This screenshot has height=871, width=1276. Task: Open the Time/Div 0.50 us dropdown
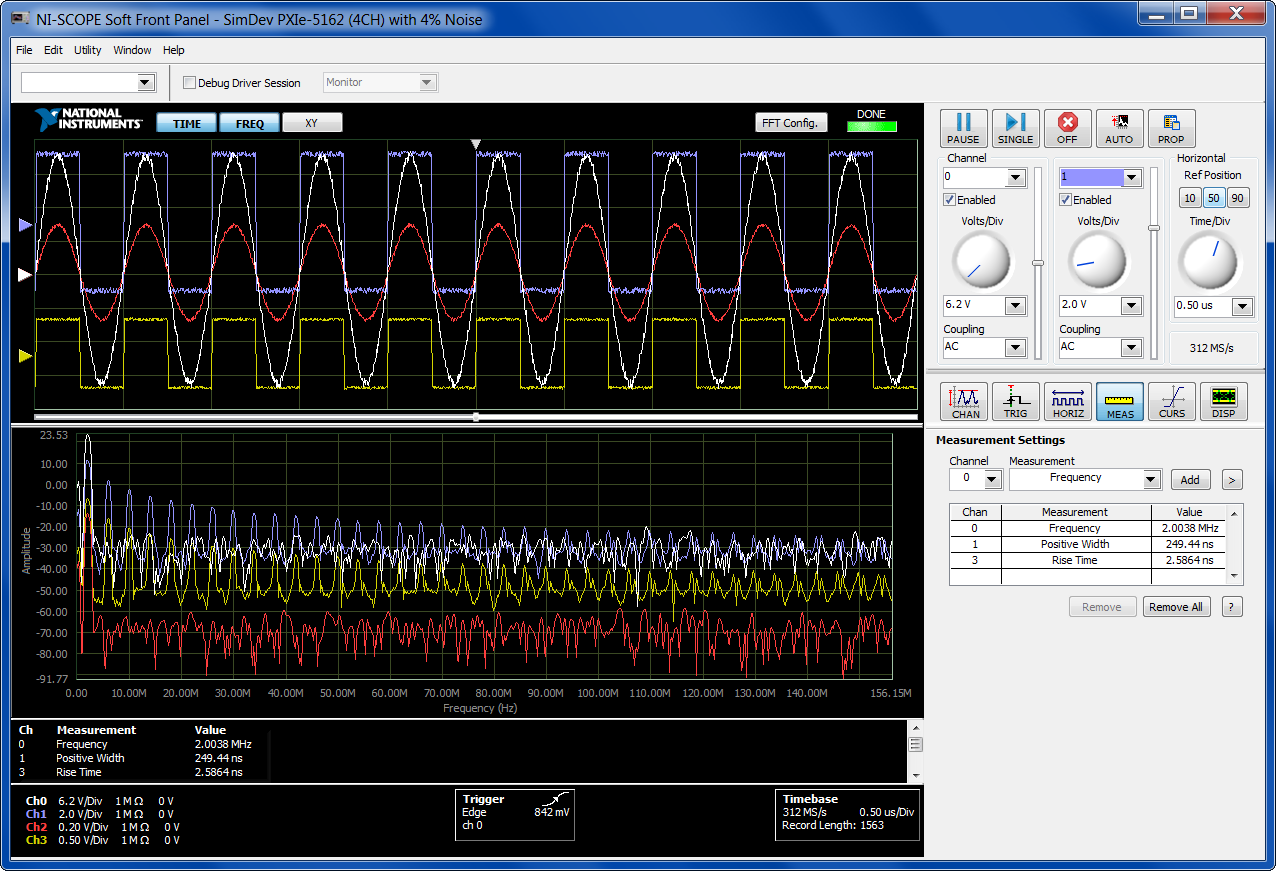coord(1242,306)
